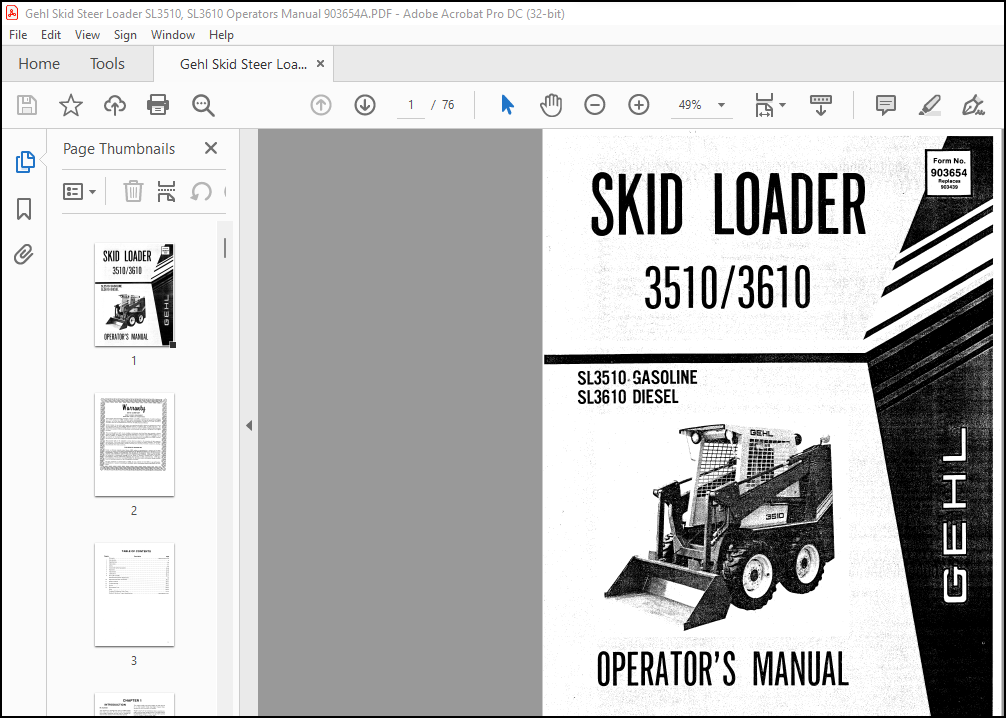
Task: Click the page number field showing 1
Action: (411, 105)
